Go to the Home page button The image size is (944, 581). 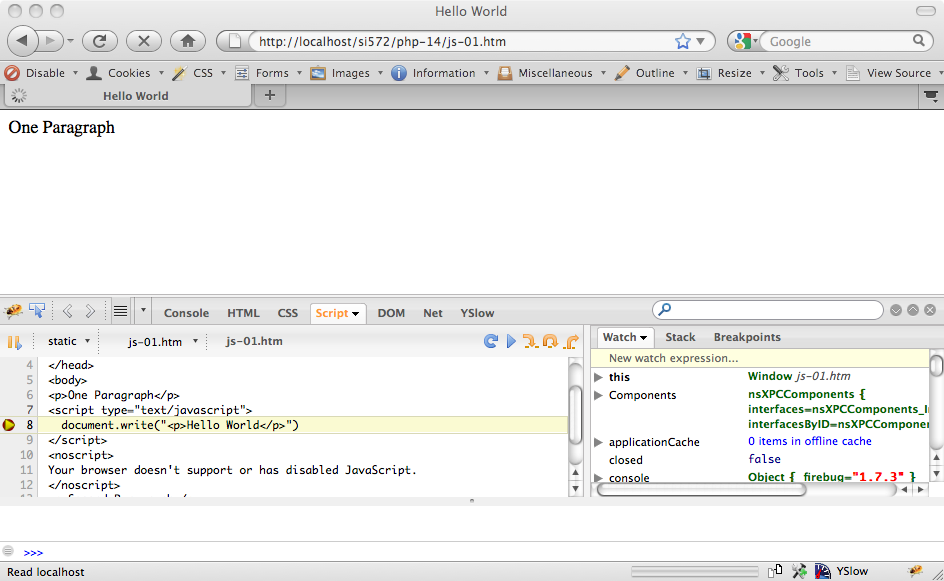pyautogui.click(x=188, y=41)
